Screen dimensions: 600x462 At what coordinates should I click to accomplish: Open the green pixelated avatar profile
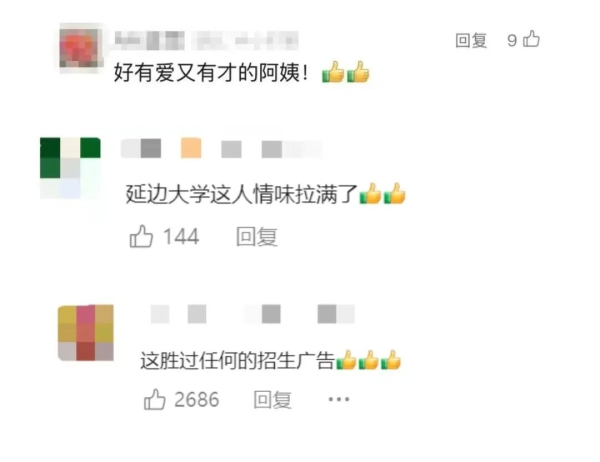coord(70,168)
